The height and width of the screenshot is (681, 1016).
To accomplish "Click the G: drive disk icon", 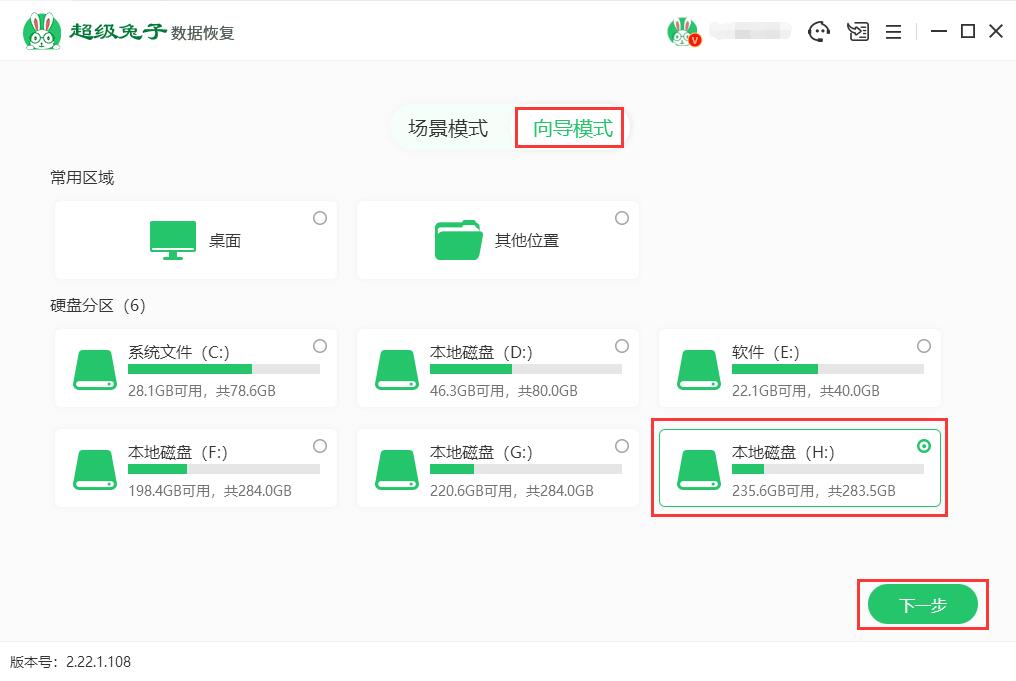I will tap(397, 469).
